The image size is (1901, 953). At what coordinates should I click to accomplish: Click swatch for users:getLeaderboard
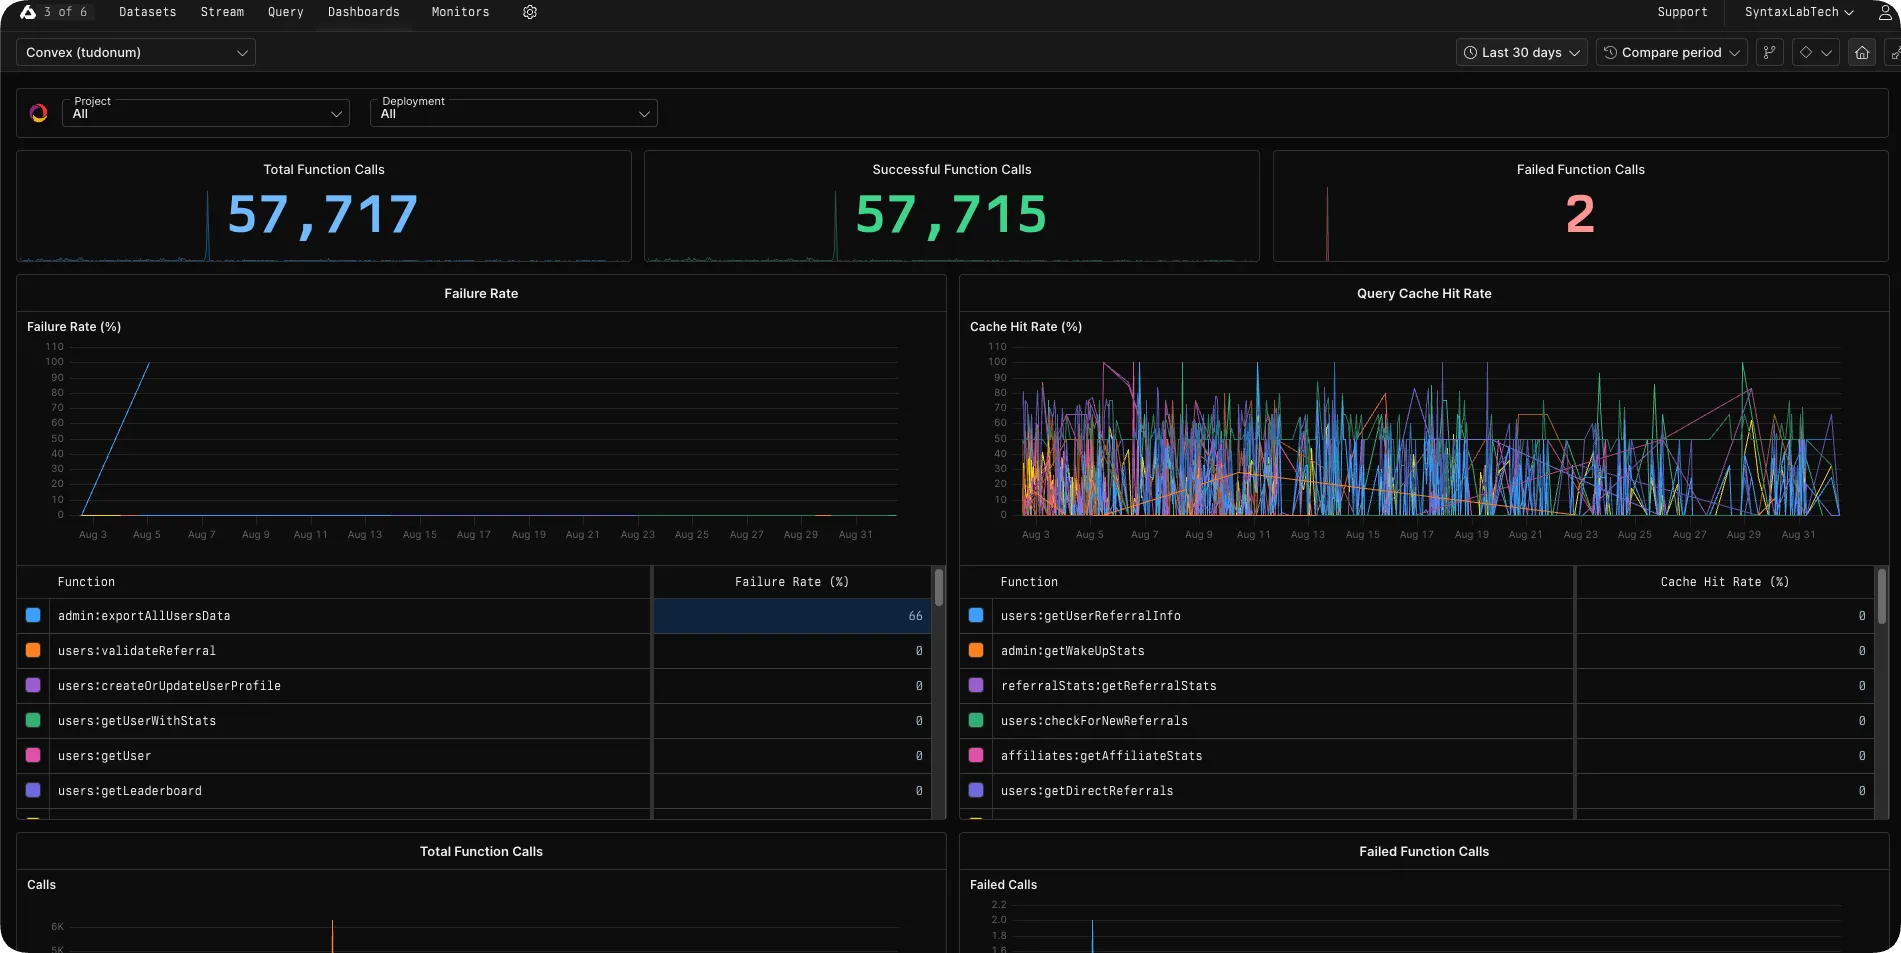(33, 791)
